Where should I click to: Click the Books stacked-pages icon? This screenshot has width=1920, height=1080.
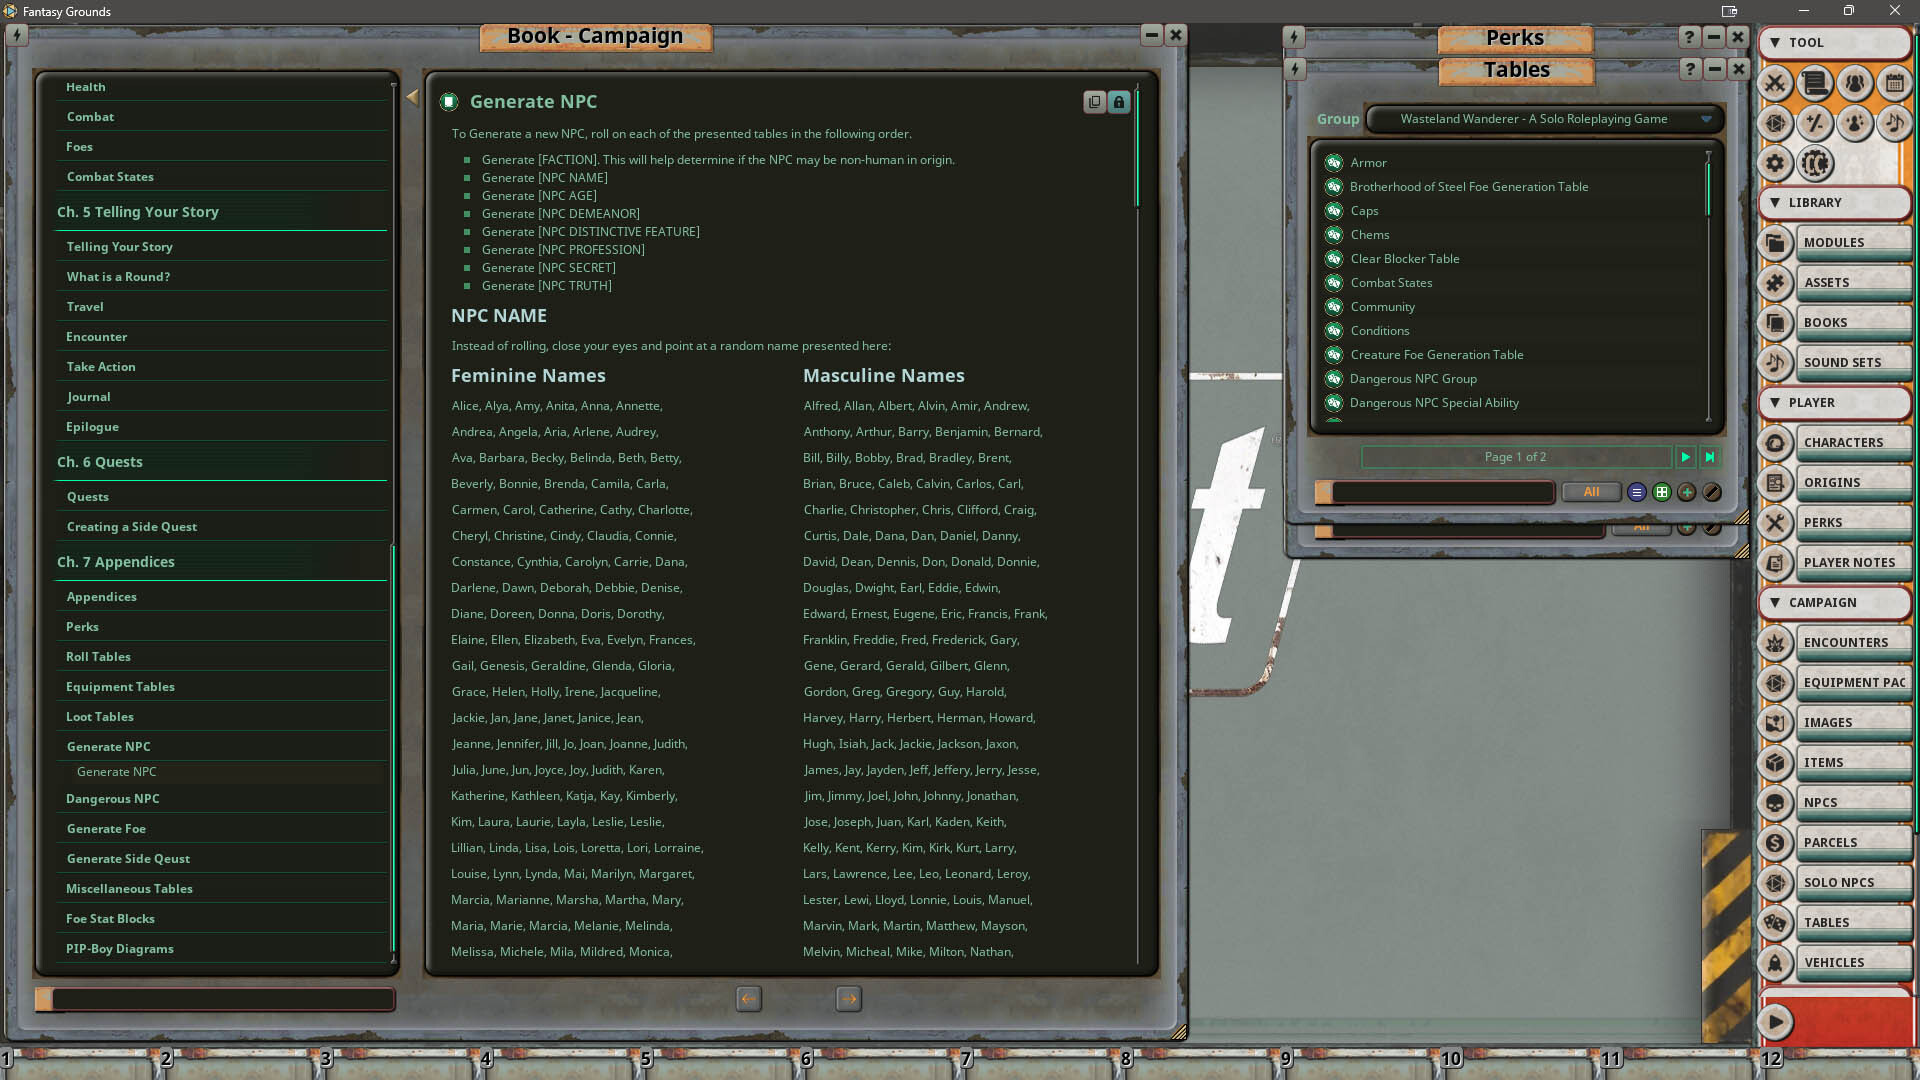1775,322
